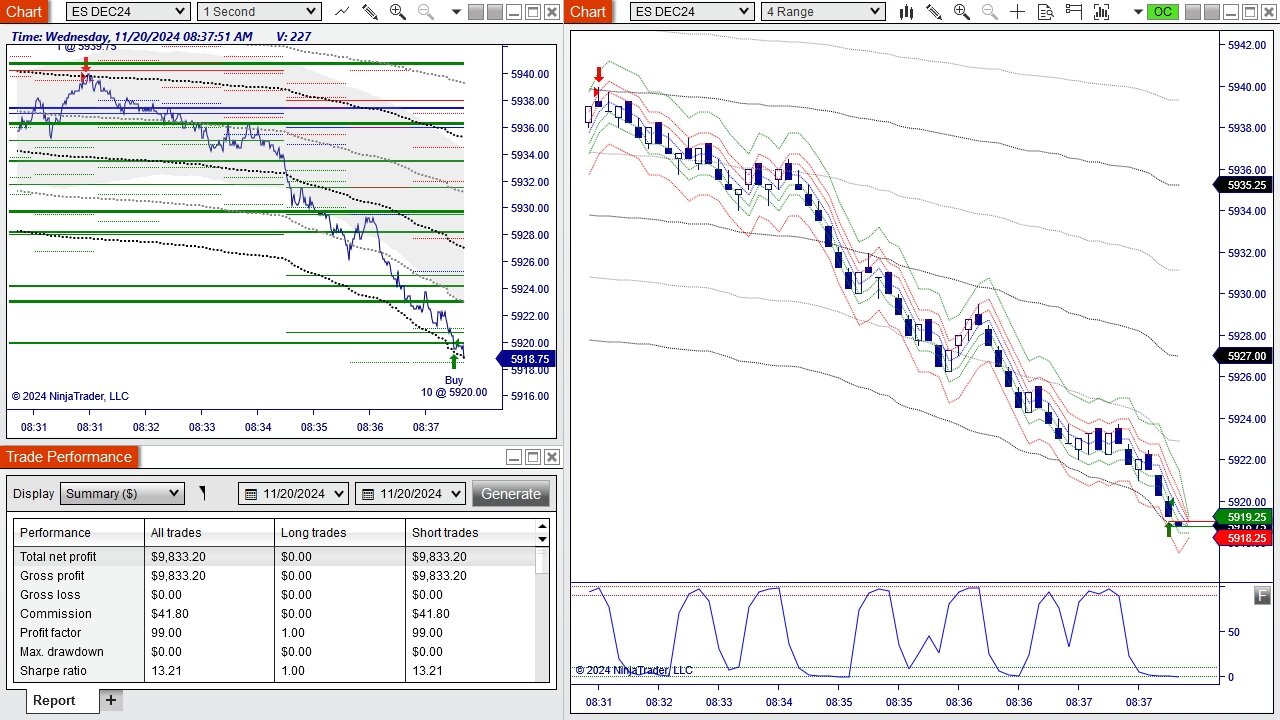Open the Chart Trader icon in the right chart
The width and height of the screenshot is (1280, 720).
pyautogui.click(x=1074, y=12)
